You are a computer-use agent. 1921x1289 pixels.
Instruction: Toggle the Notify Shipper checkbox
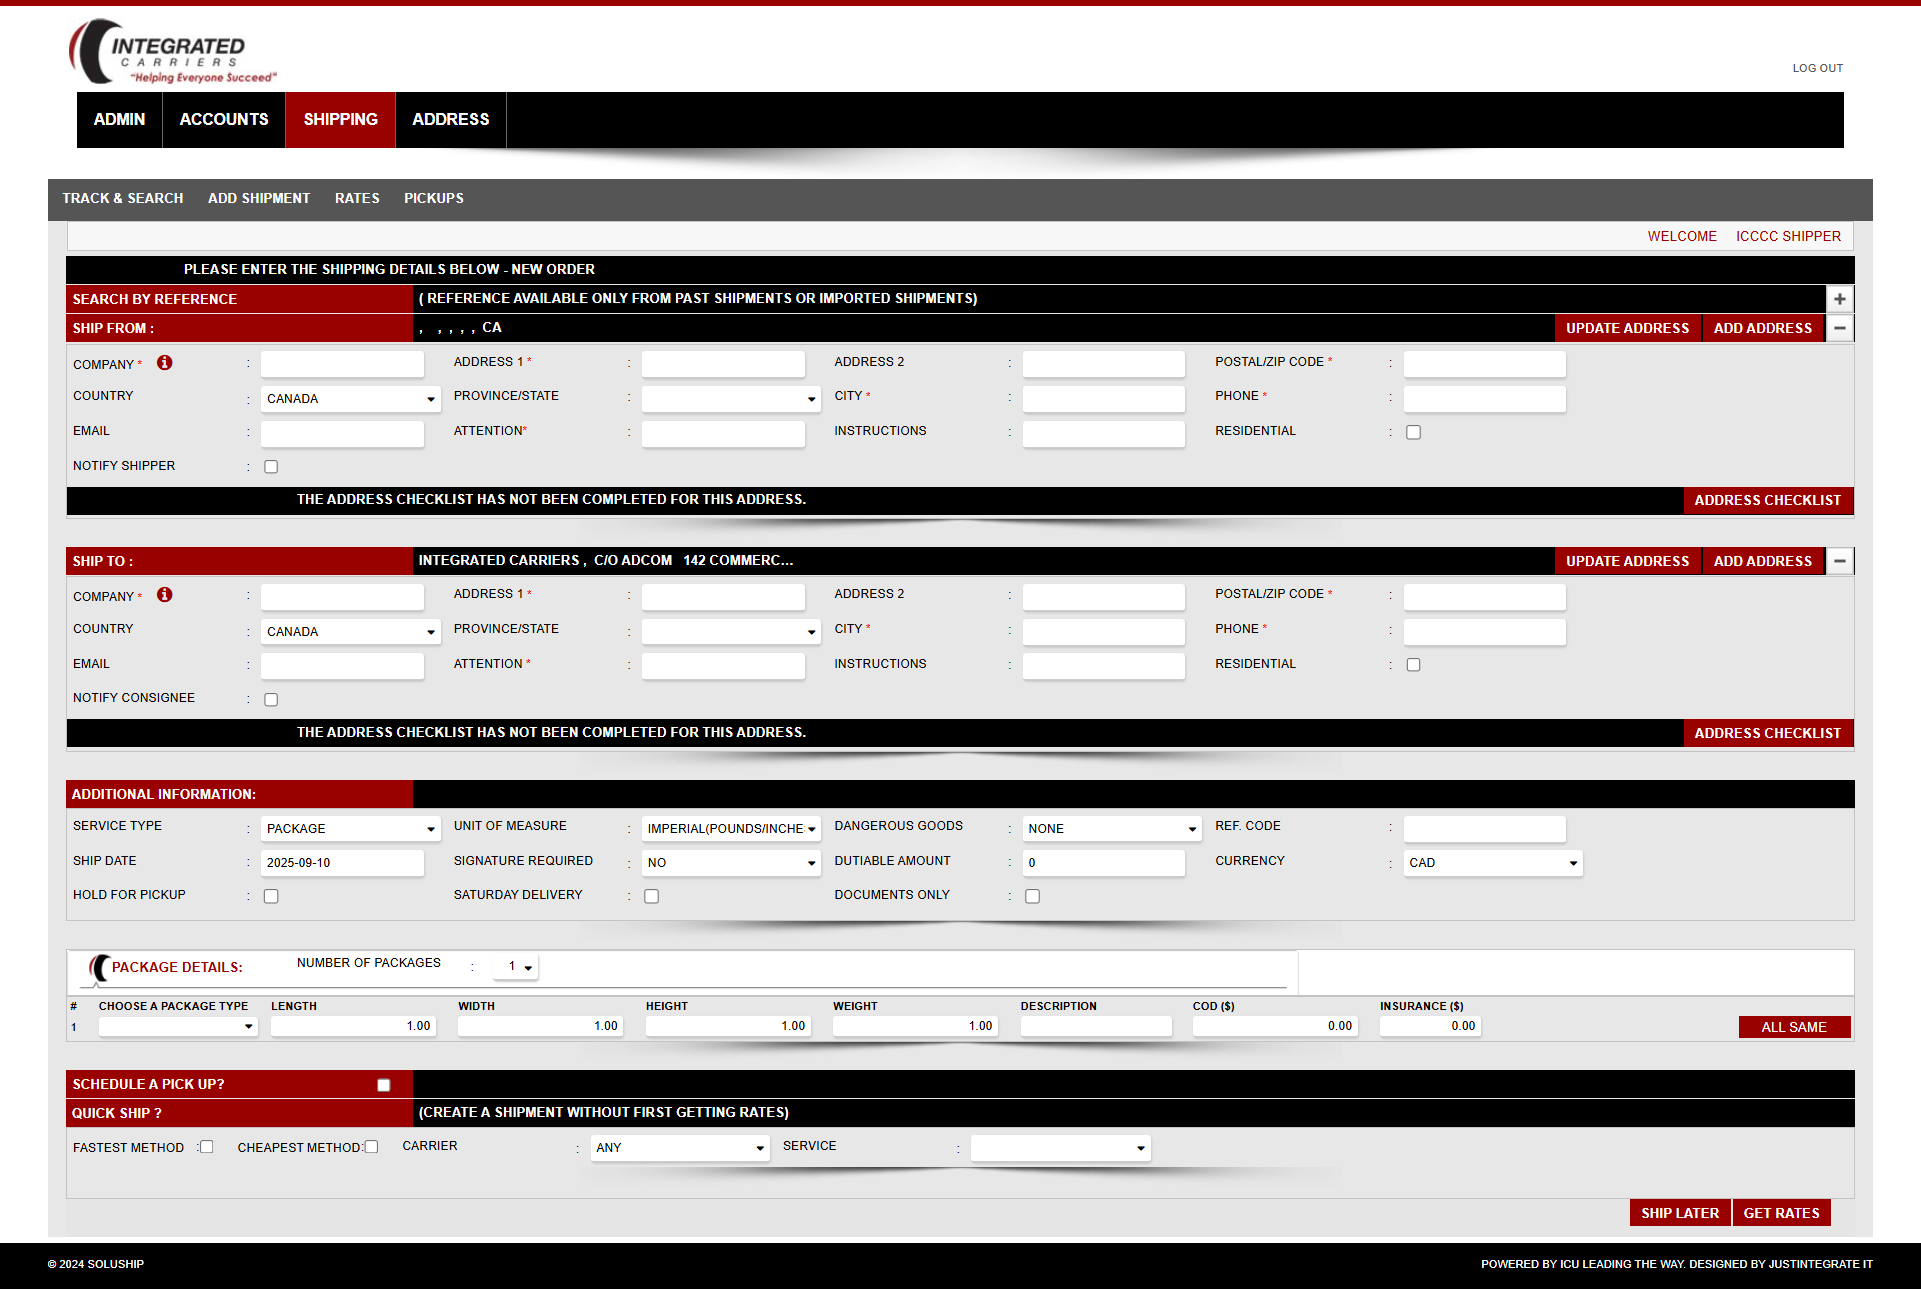coord(271,467)
